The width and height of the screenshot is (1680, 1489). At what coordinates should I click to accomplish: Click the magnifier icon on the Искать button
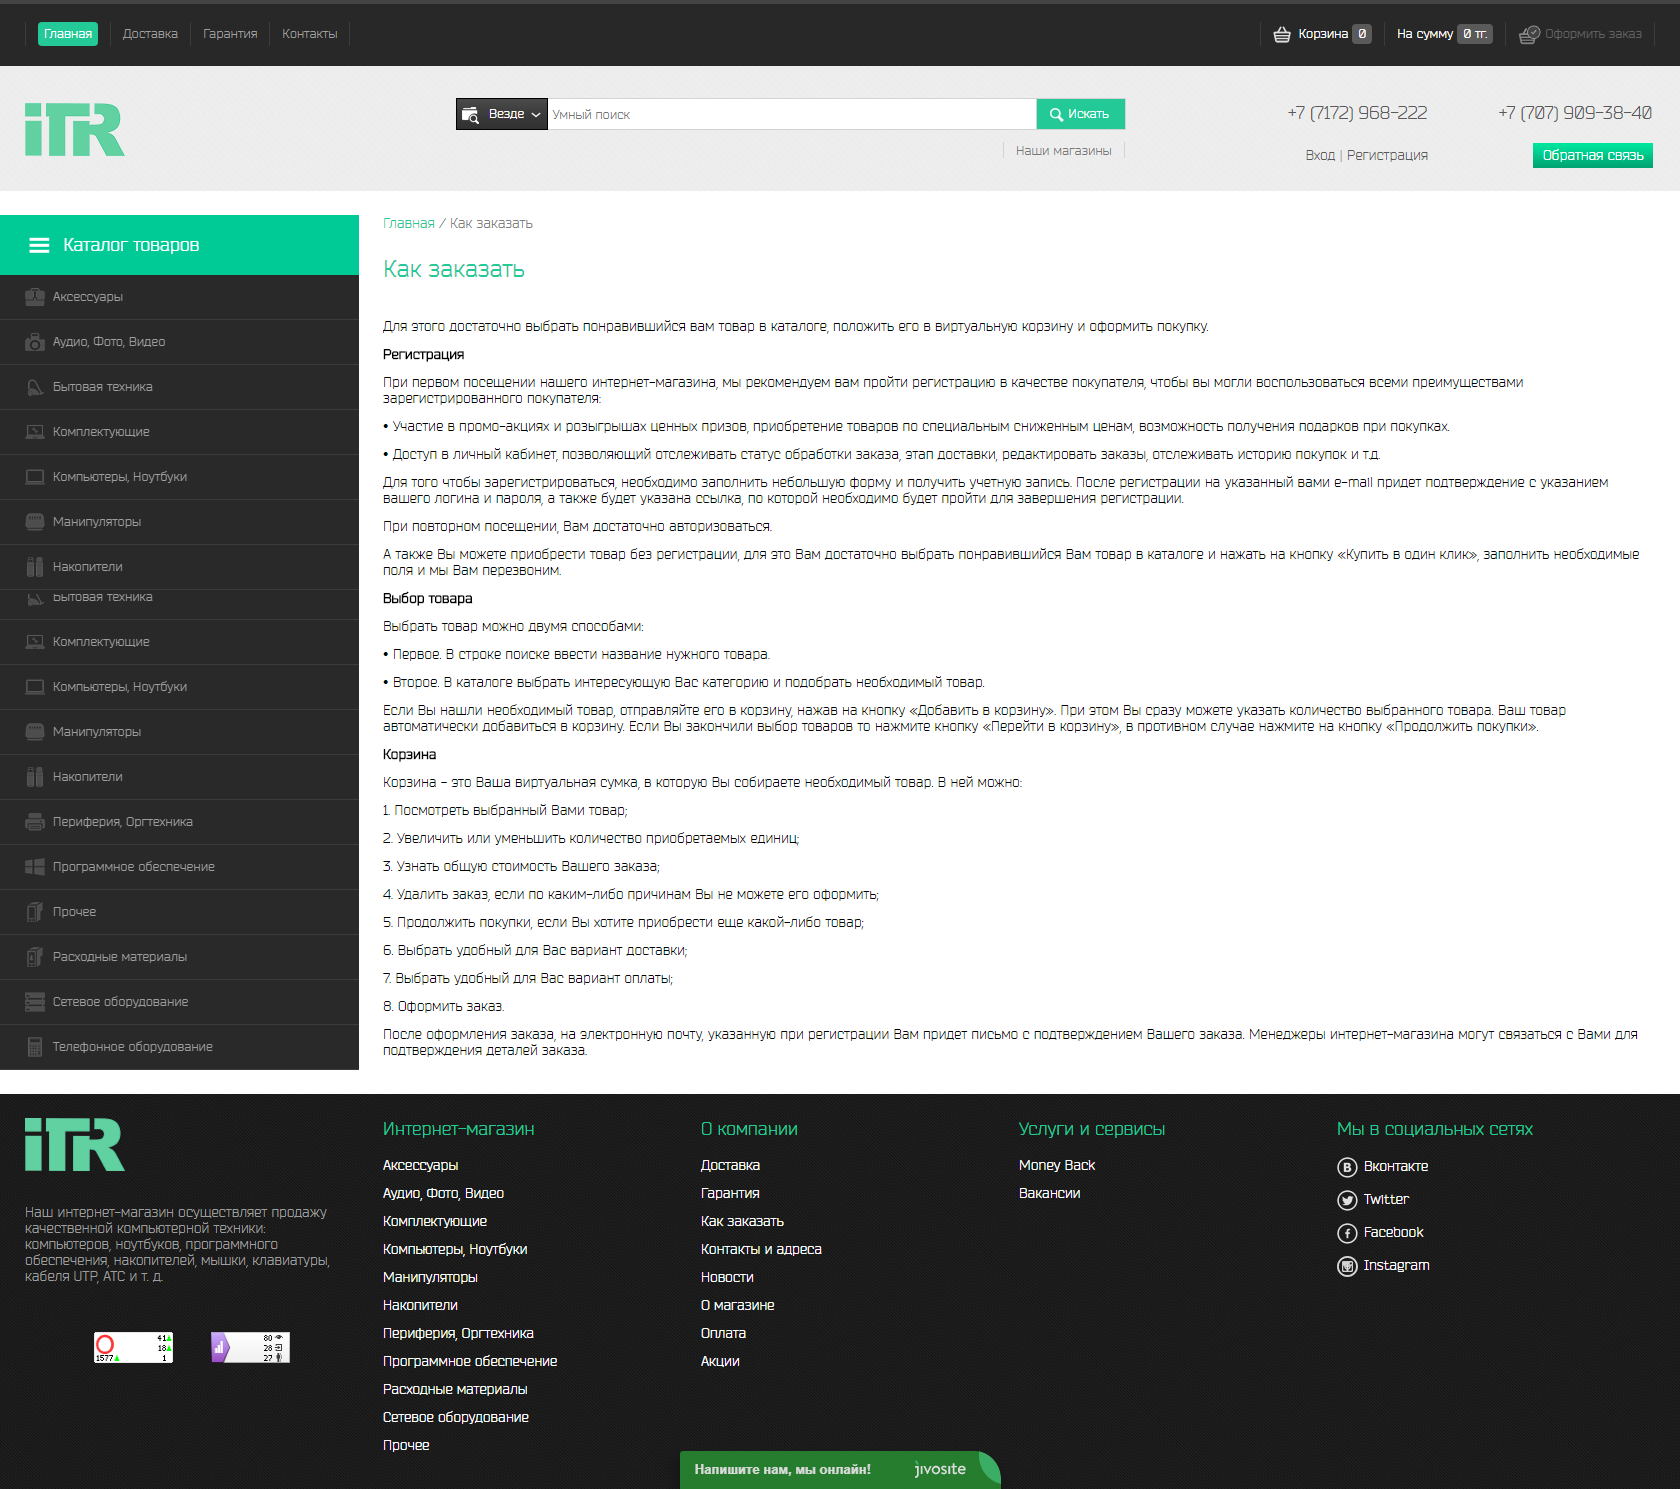point(1056,115)
